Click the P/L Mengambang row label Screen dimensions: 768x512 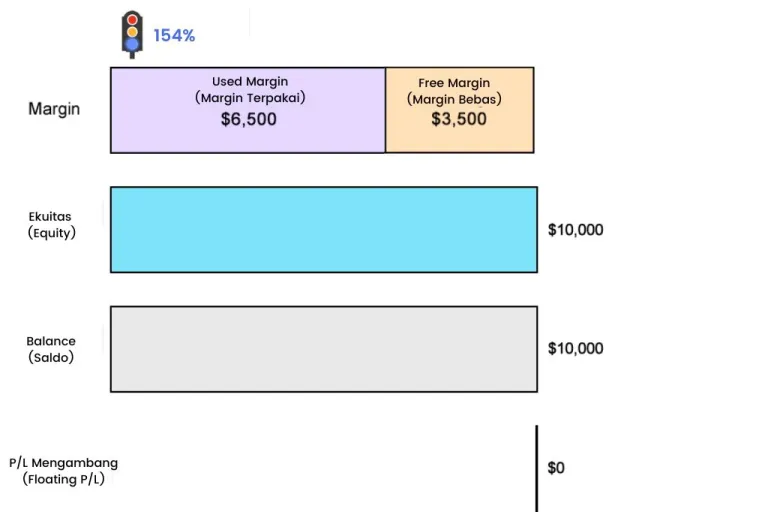(64, 463)
